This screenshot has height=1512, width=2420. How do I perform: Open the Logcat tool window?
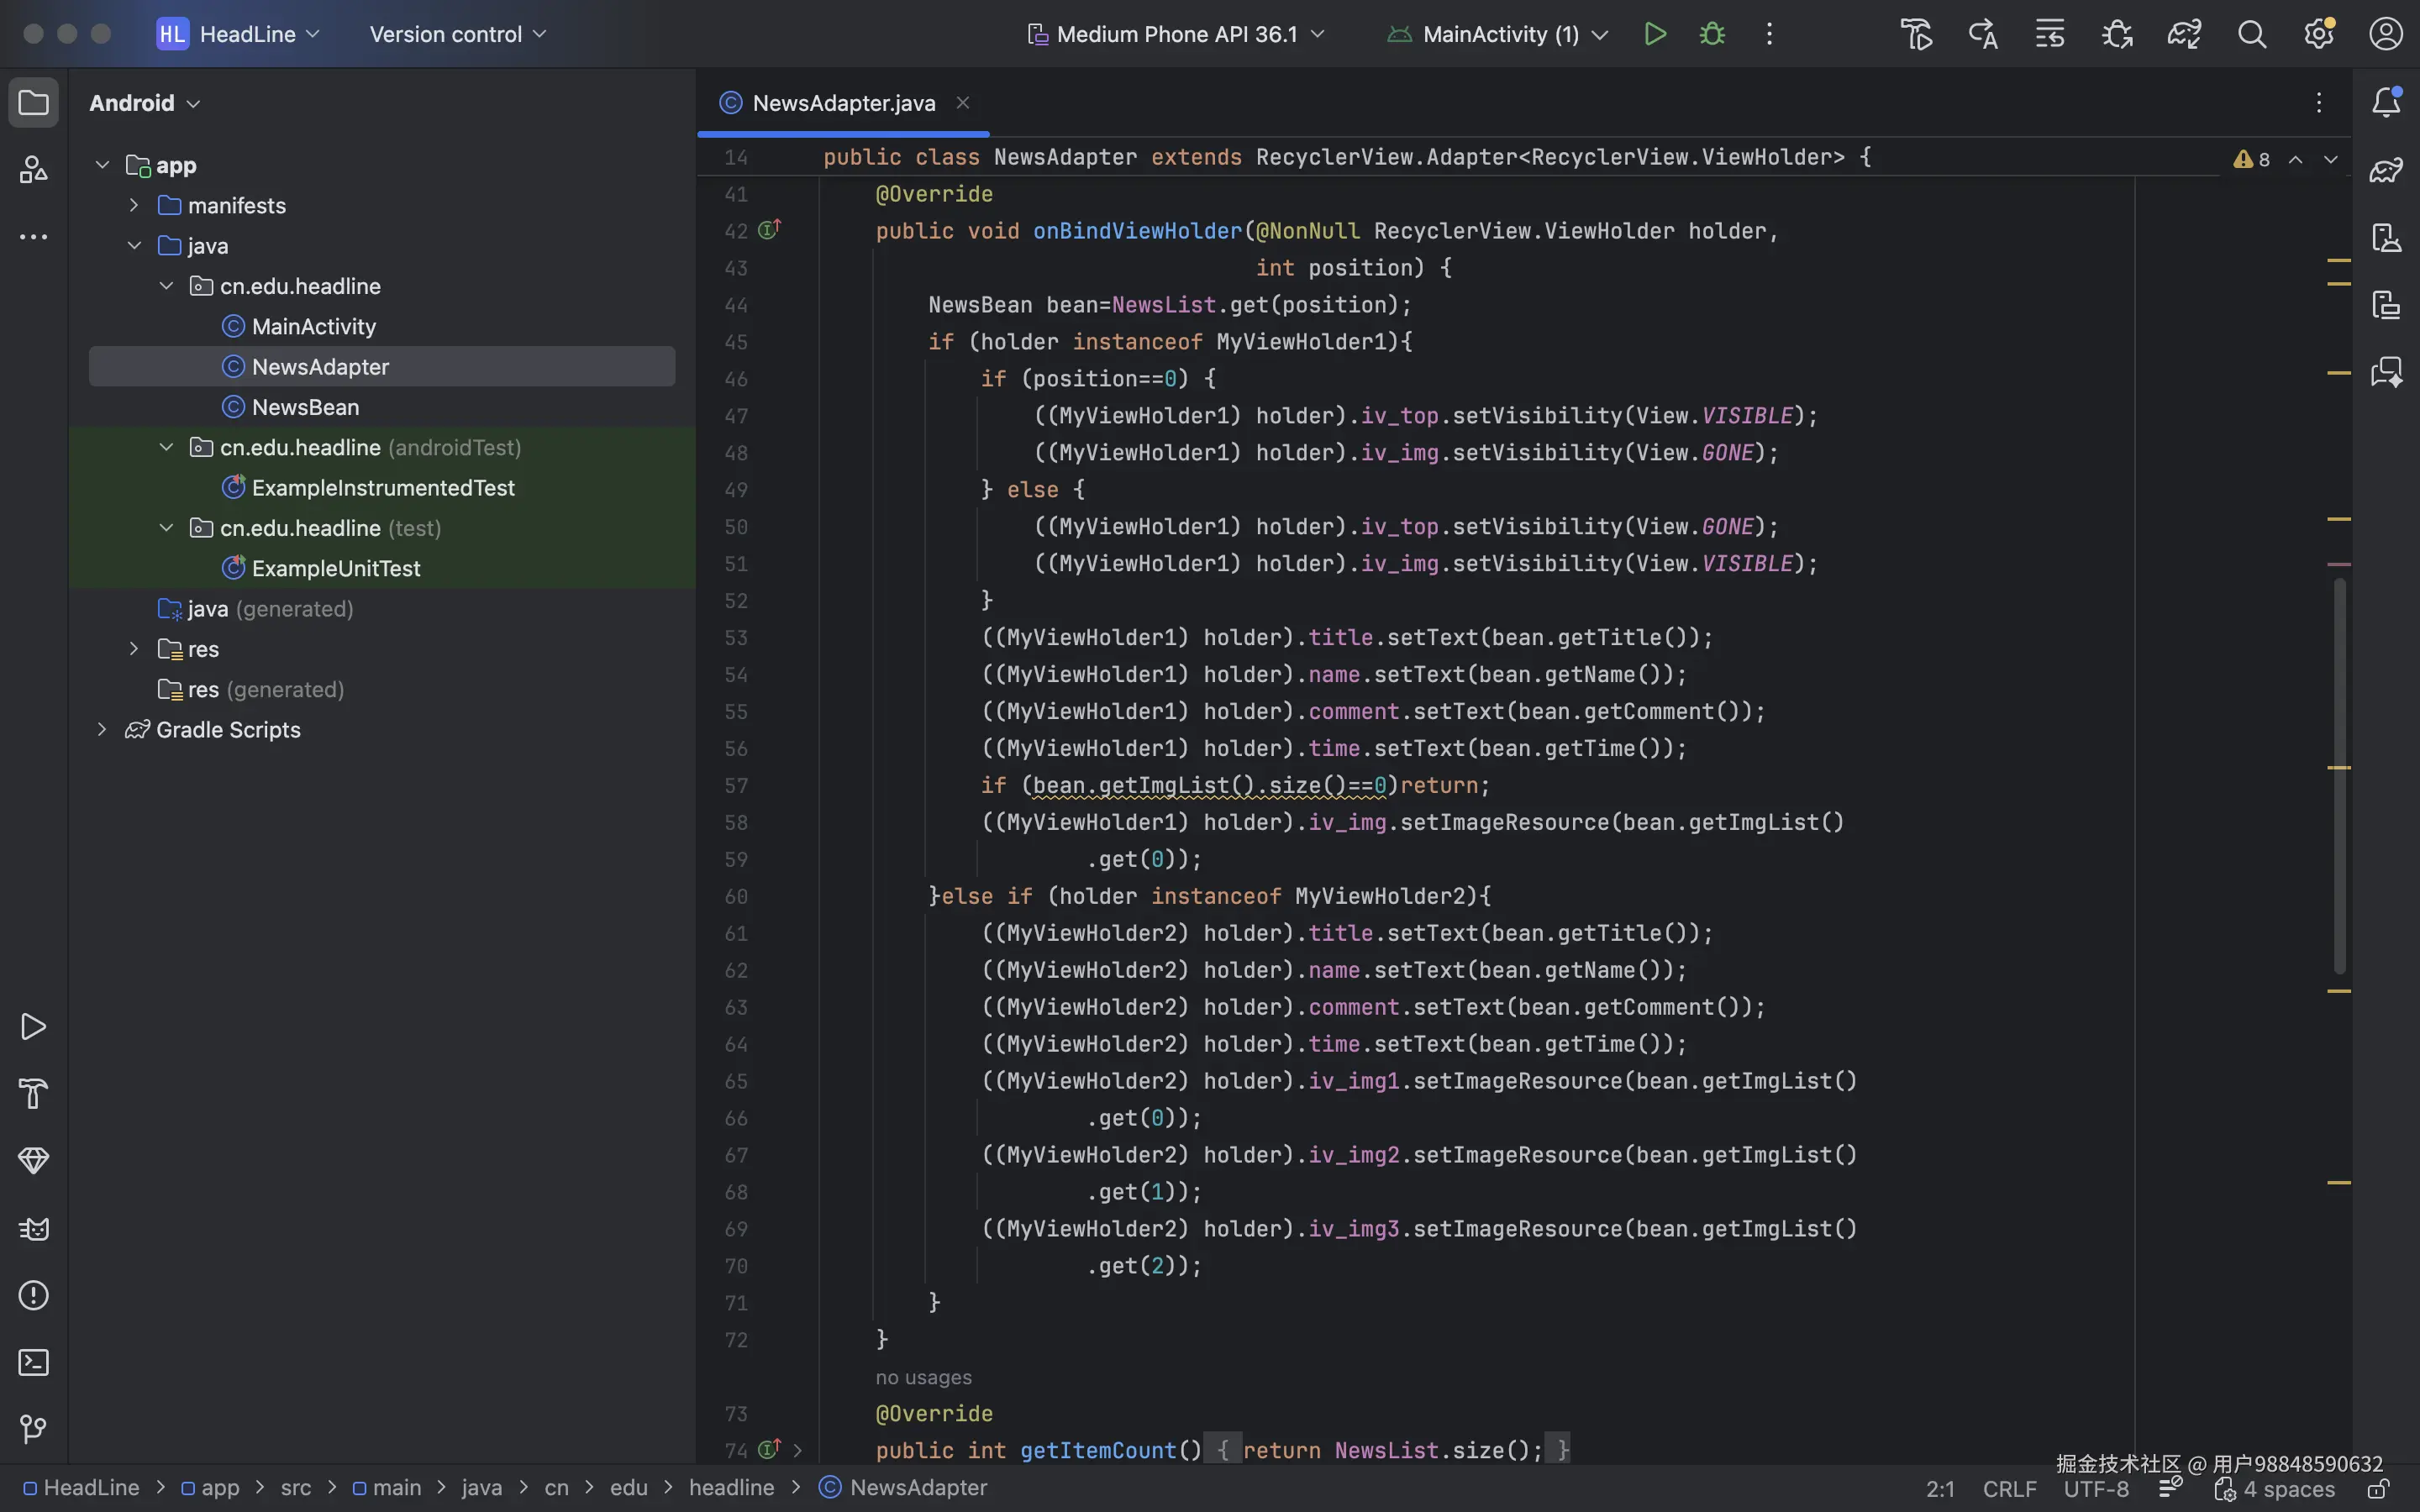pyautogui.click(x=33, y=1228)
